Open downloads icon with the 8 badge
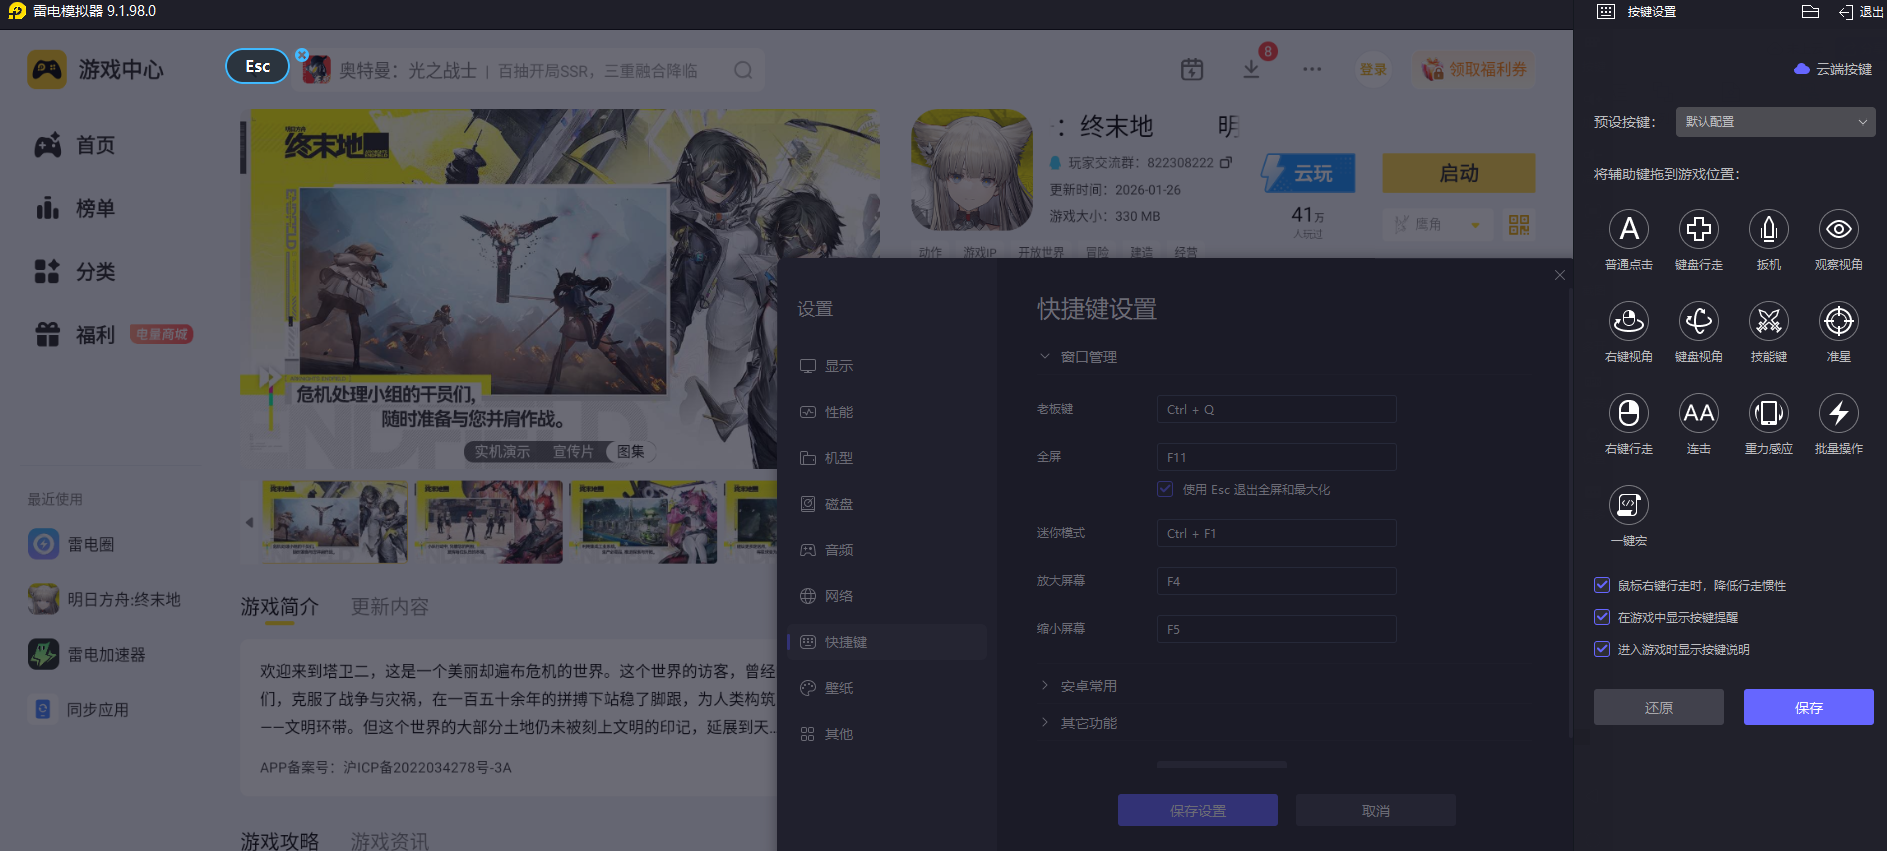Screen dimensions: 1887x851 [x=1251, y=69]
